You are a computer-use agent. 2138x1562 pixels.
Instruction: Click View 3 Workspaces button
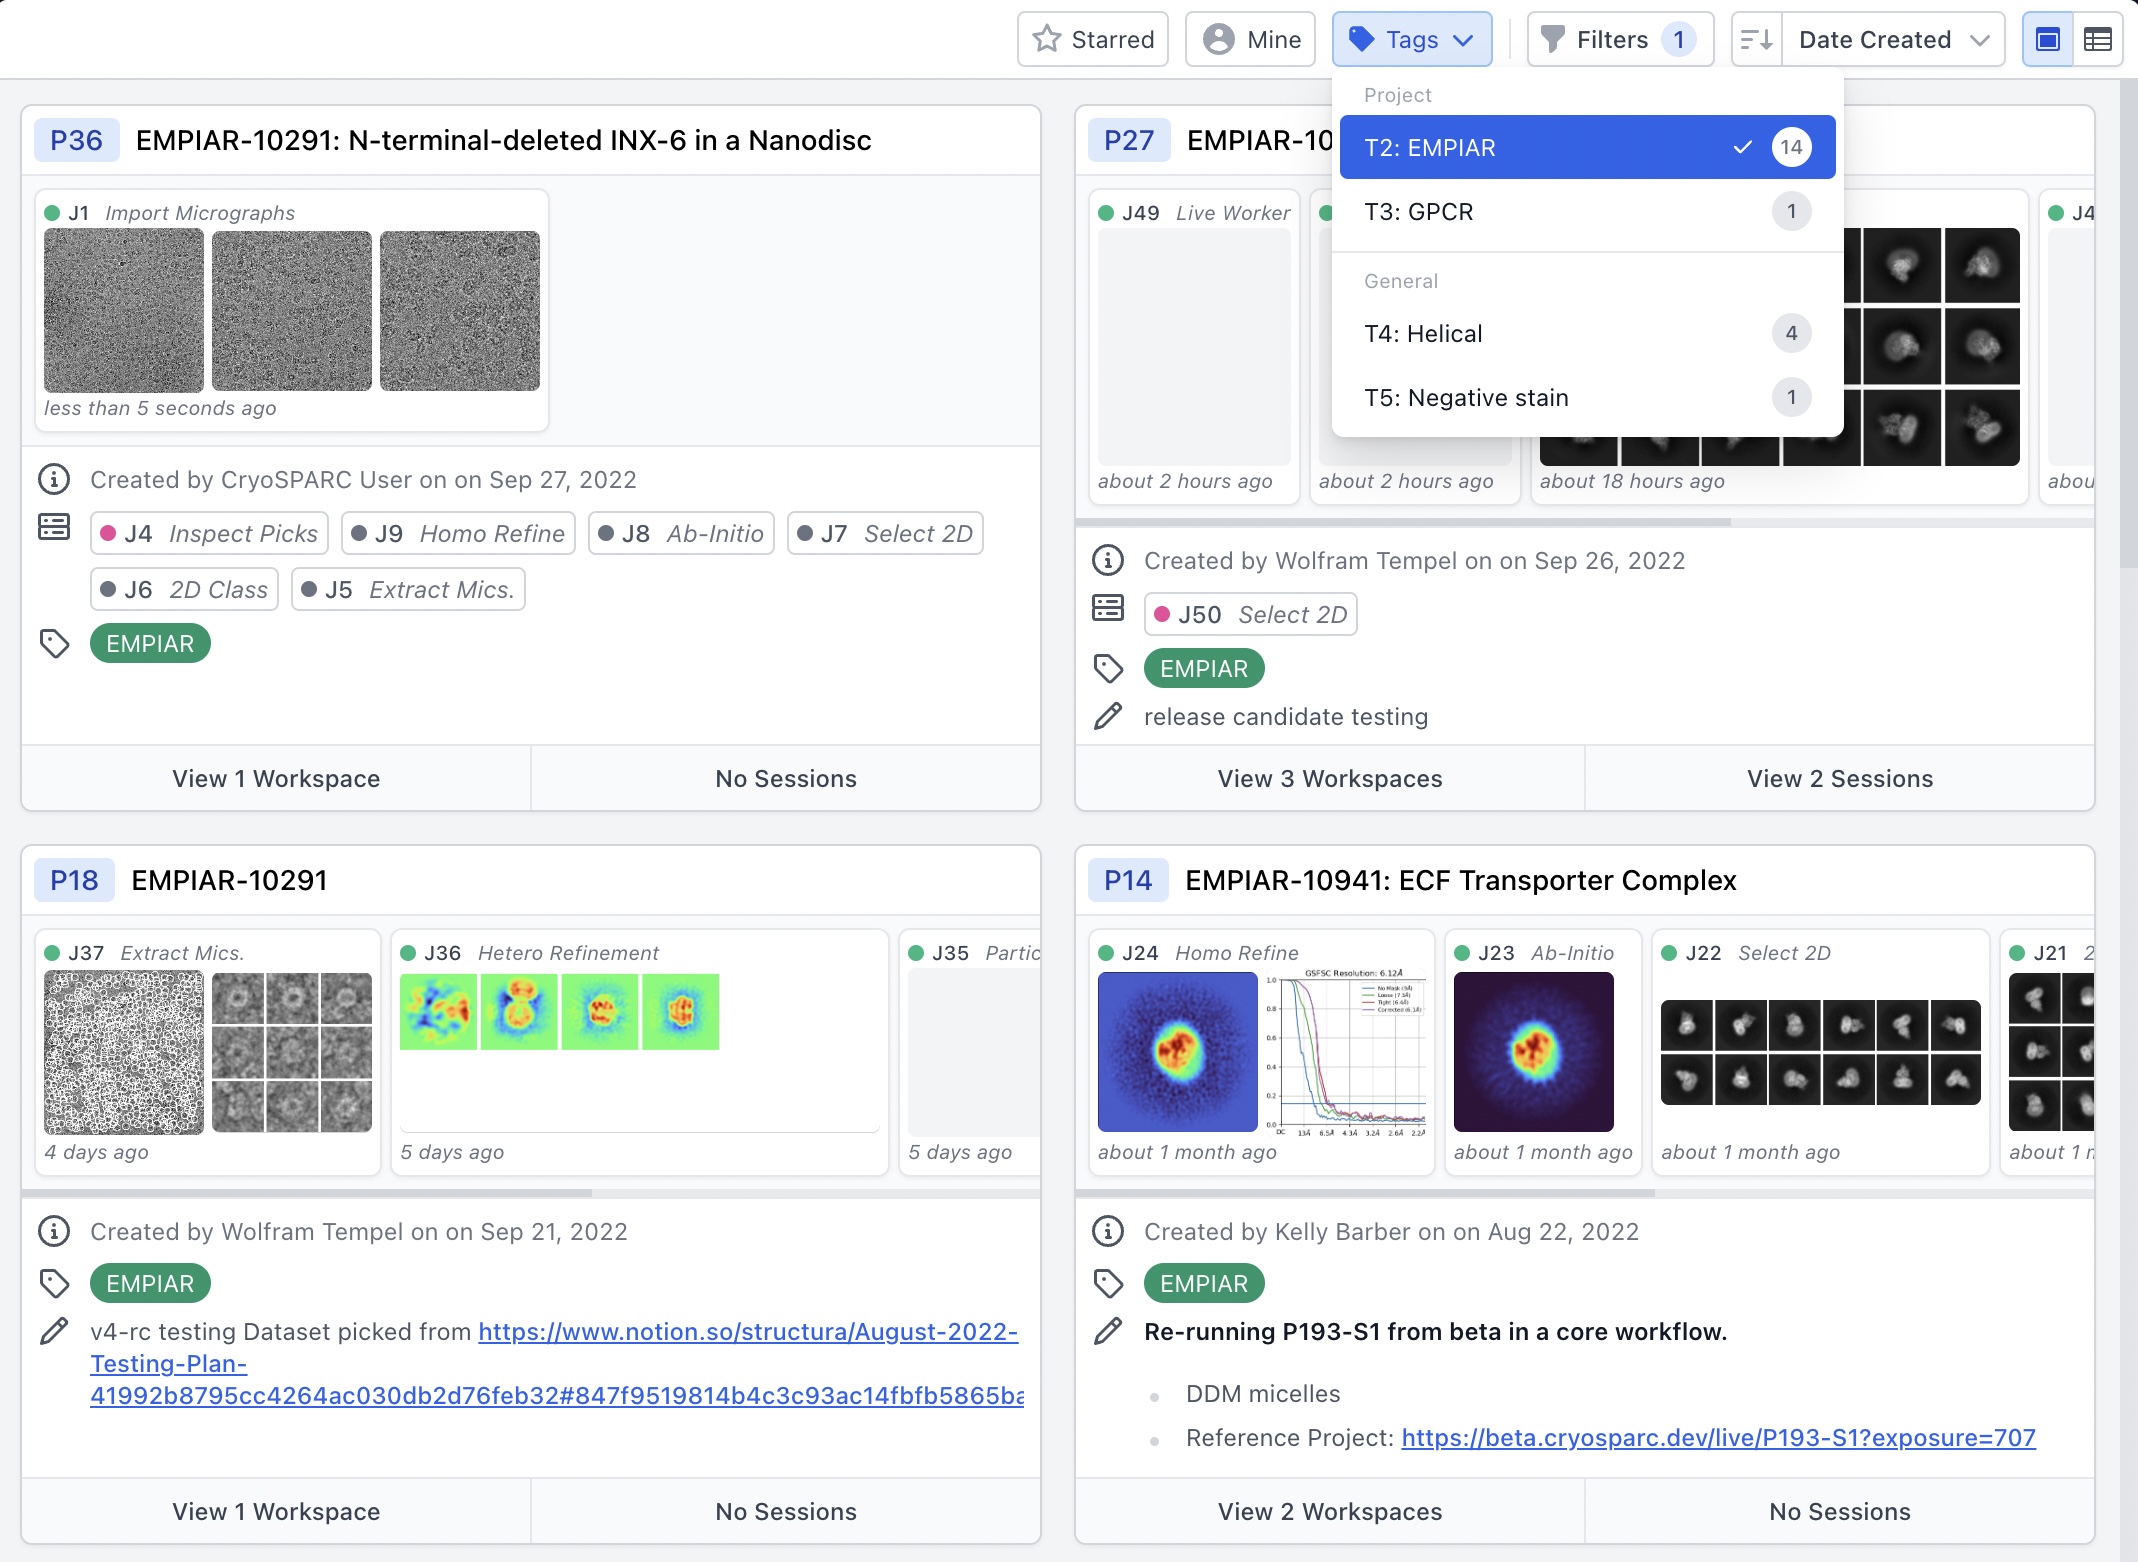pyautogui.click(x=1329, y=779)
